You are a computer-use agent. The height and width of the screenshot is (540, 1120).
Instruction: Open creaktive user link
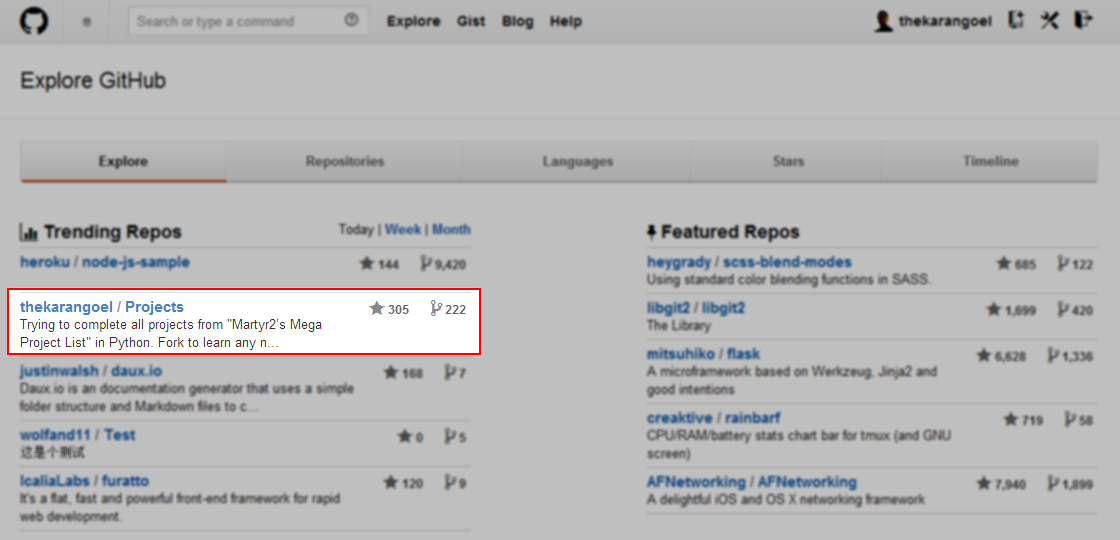point(679,418)
